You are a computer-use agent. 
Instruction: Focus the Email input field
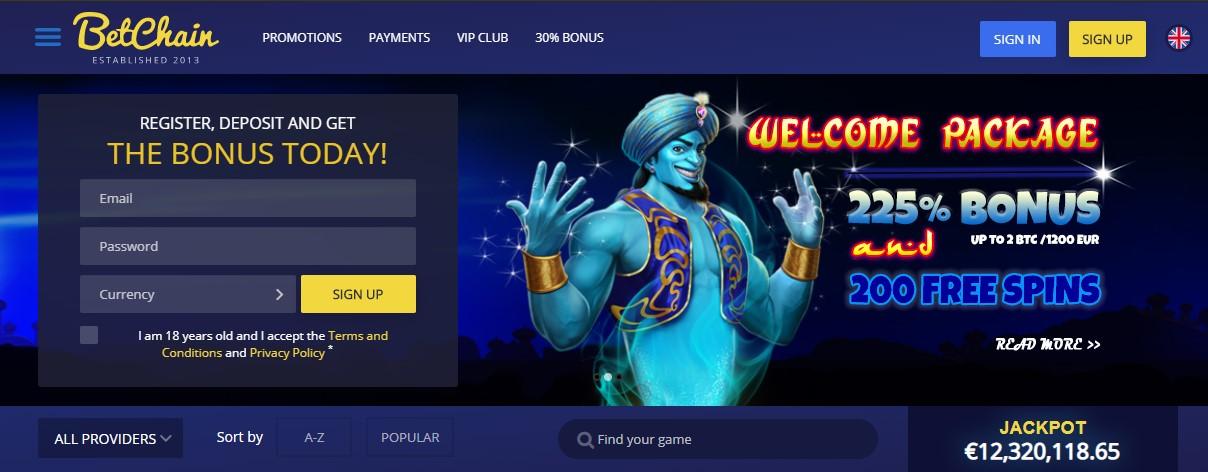coord(248,198)
